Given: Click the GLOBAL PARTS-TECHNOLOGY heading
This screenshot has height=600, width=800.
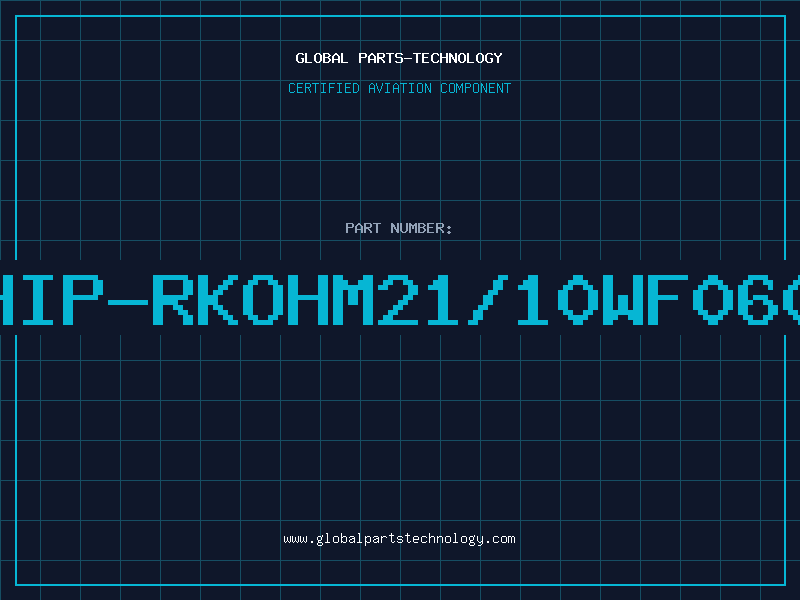Looking at the screenshot, I should pos(399,58).
